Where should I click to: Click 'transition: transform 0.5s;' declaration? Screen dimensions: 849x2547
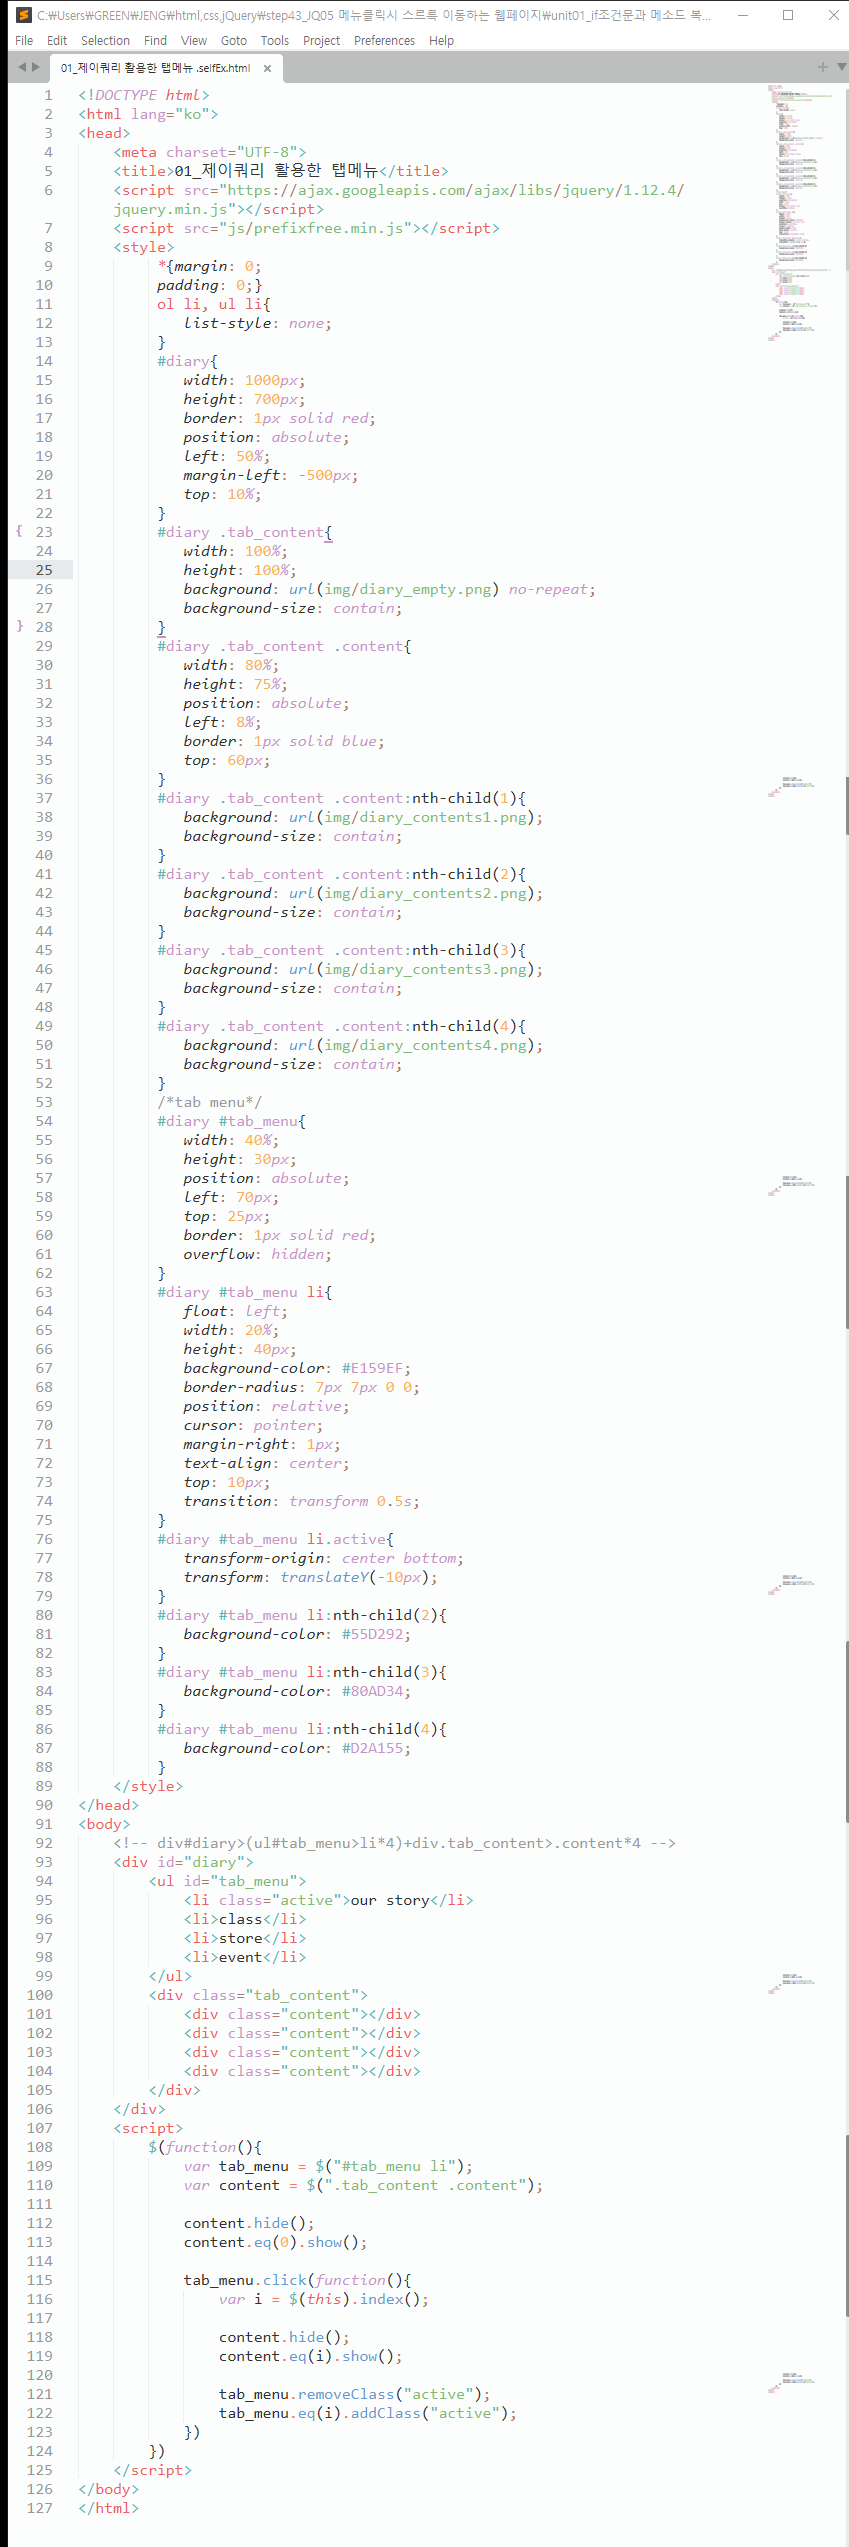point(301,1501)
